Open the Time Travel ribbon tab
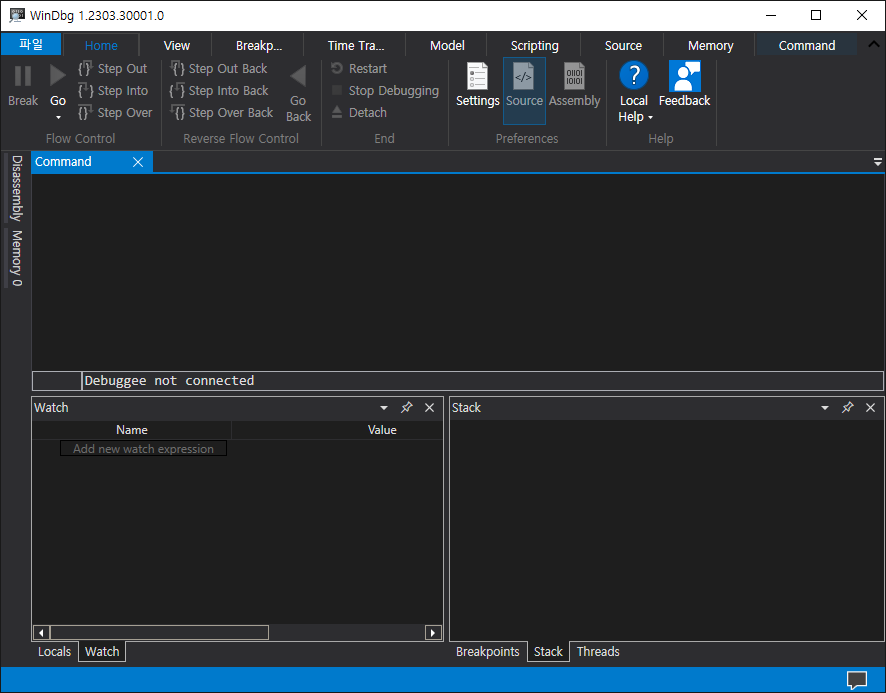This screenshot has width=886, height=693. (355, 45)
